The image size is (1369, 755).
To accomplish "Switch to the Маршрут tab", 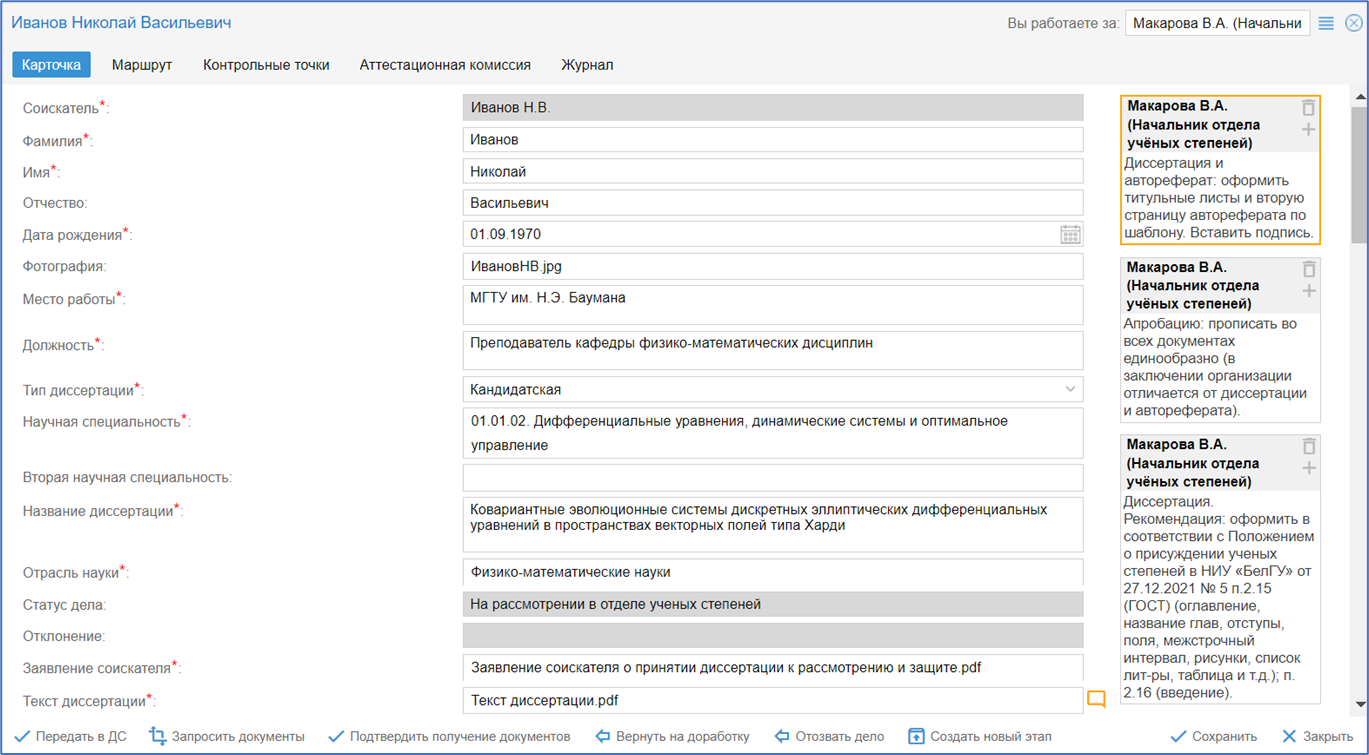I will 142,65.
